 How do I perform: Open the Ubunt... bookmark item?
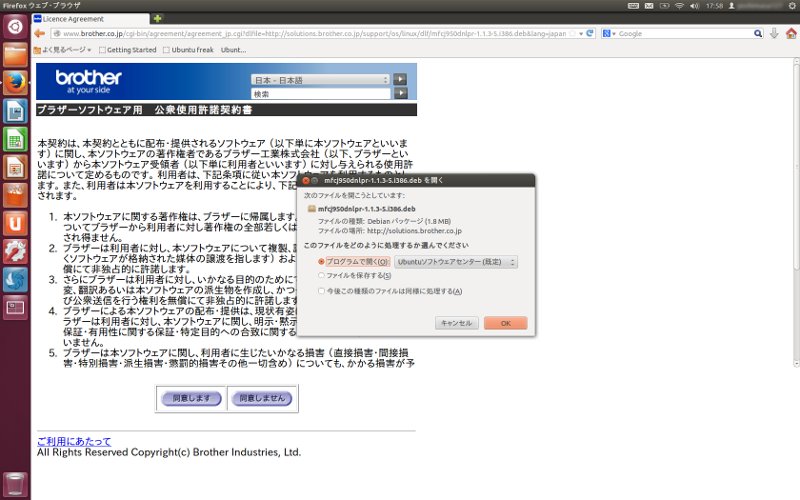click(x=233, y=50)
